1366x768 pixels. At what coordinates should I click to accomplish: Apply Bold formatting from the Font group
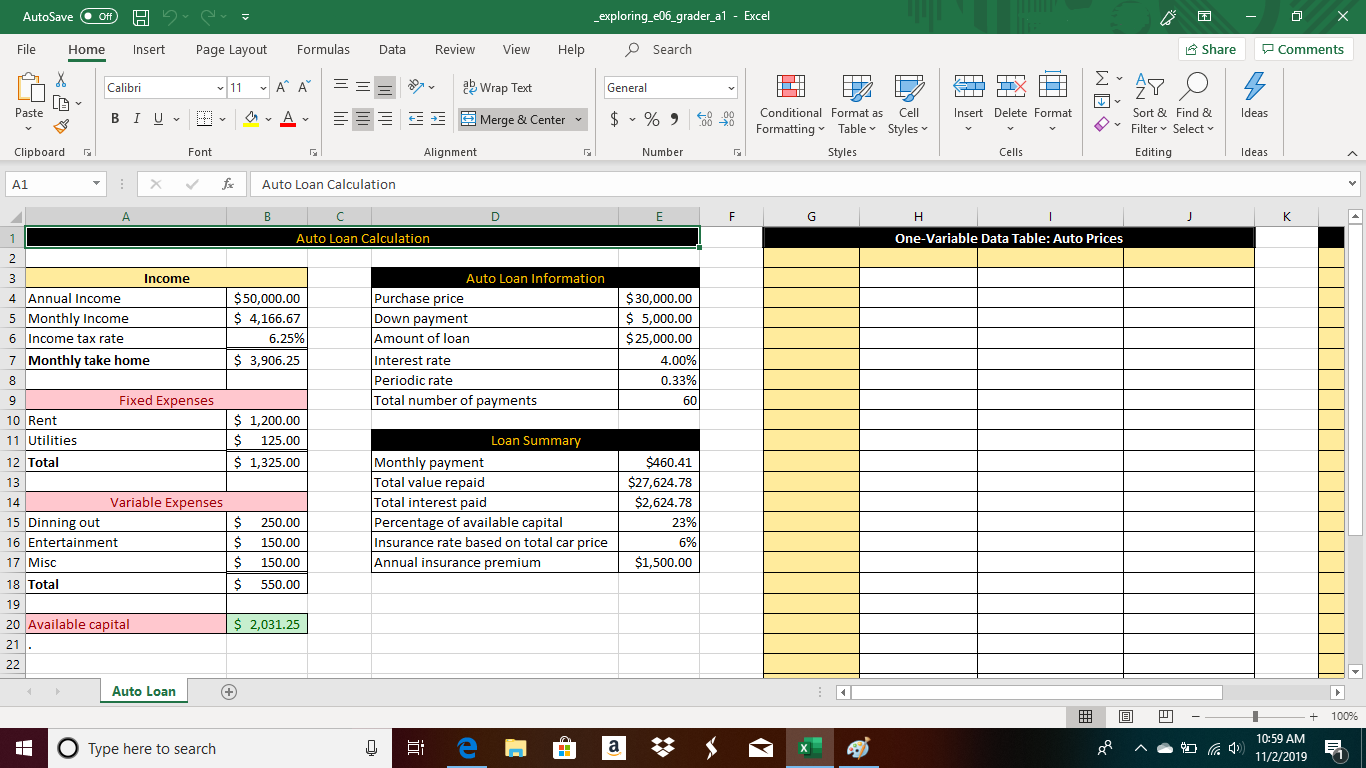pos(114,118)
